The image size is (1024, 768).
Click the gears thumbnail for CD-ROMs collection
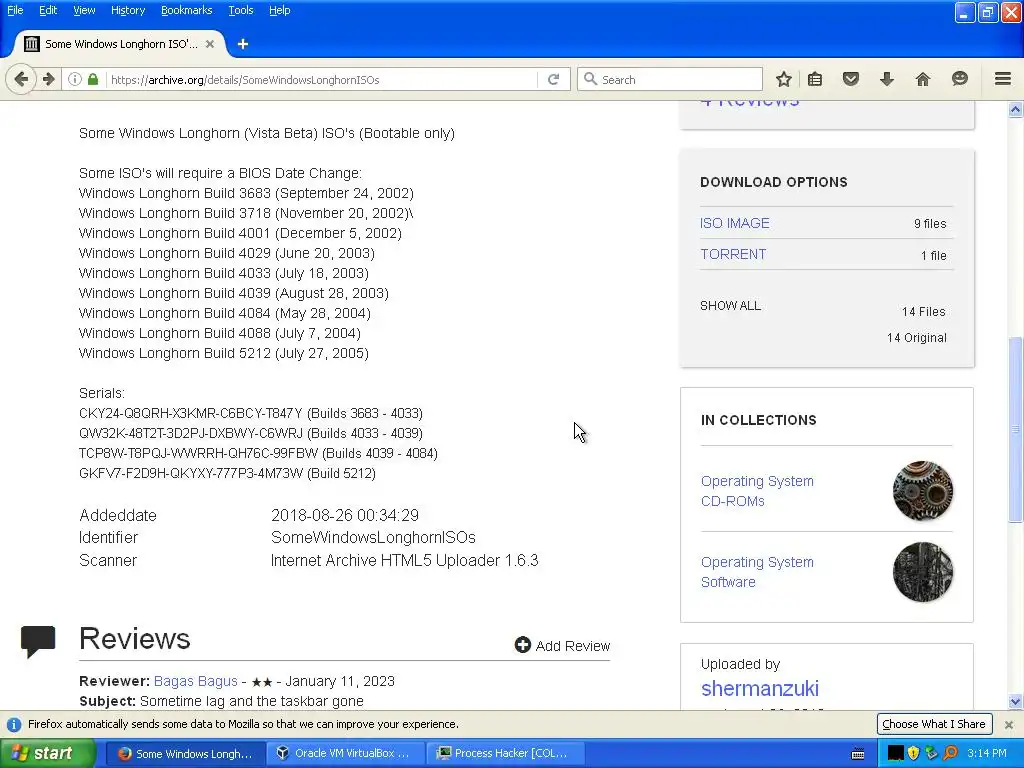923,491
